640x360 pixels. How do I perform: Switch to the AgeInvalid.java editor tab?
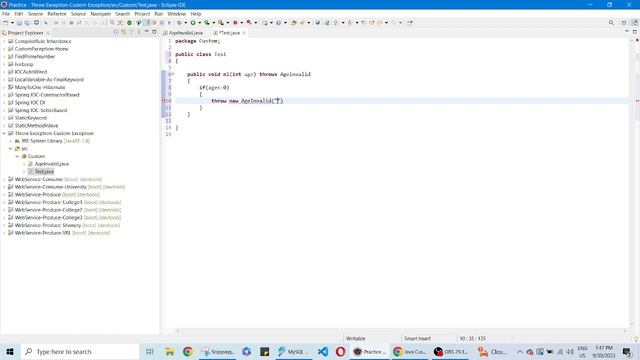183,33
